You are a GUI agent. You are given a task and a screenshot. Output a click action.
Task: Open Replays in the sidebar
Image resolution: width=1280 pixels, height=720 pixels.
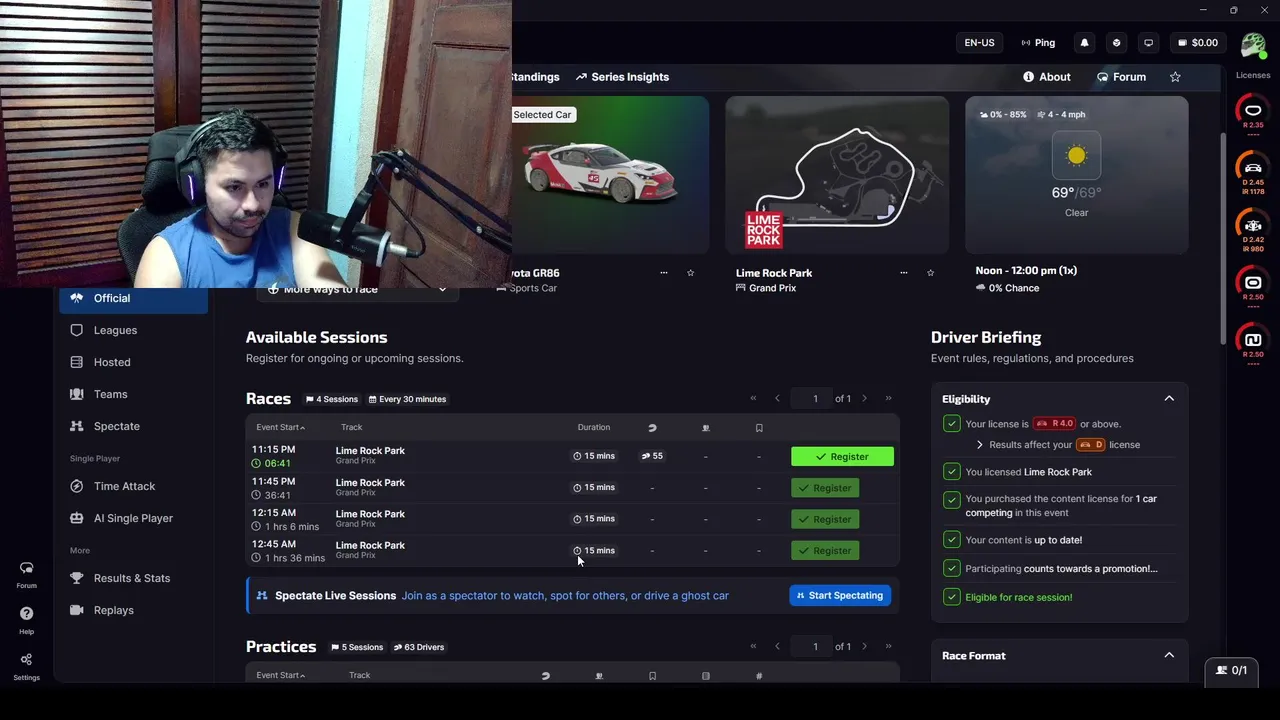coord(134,610)
